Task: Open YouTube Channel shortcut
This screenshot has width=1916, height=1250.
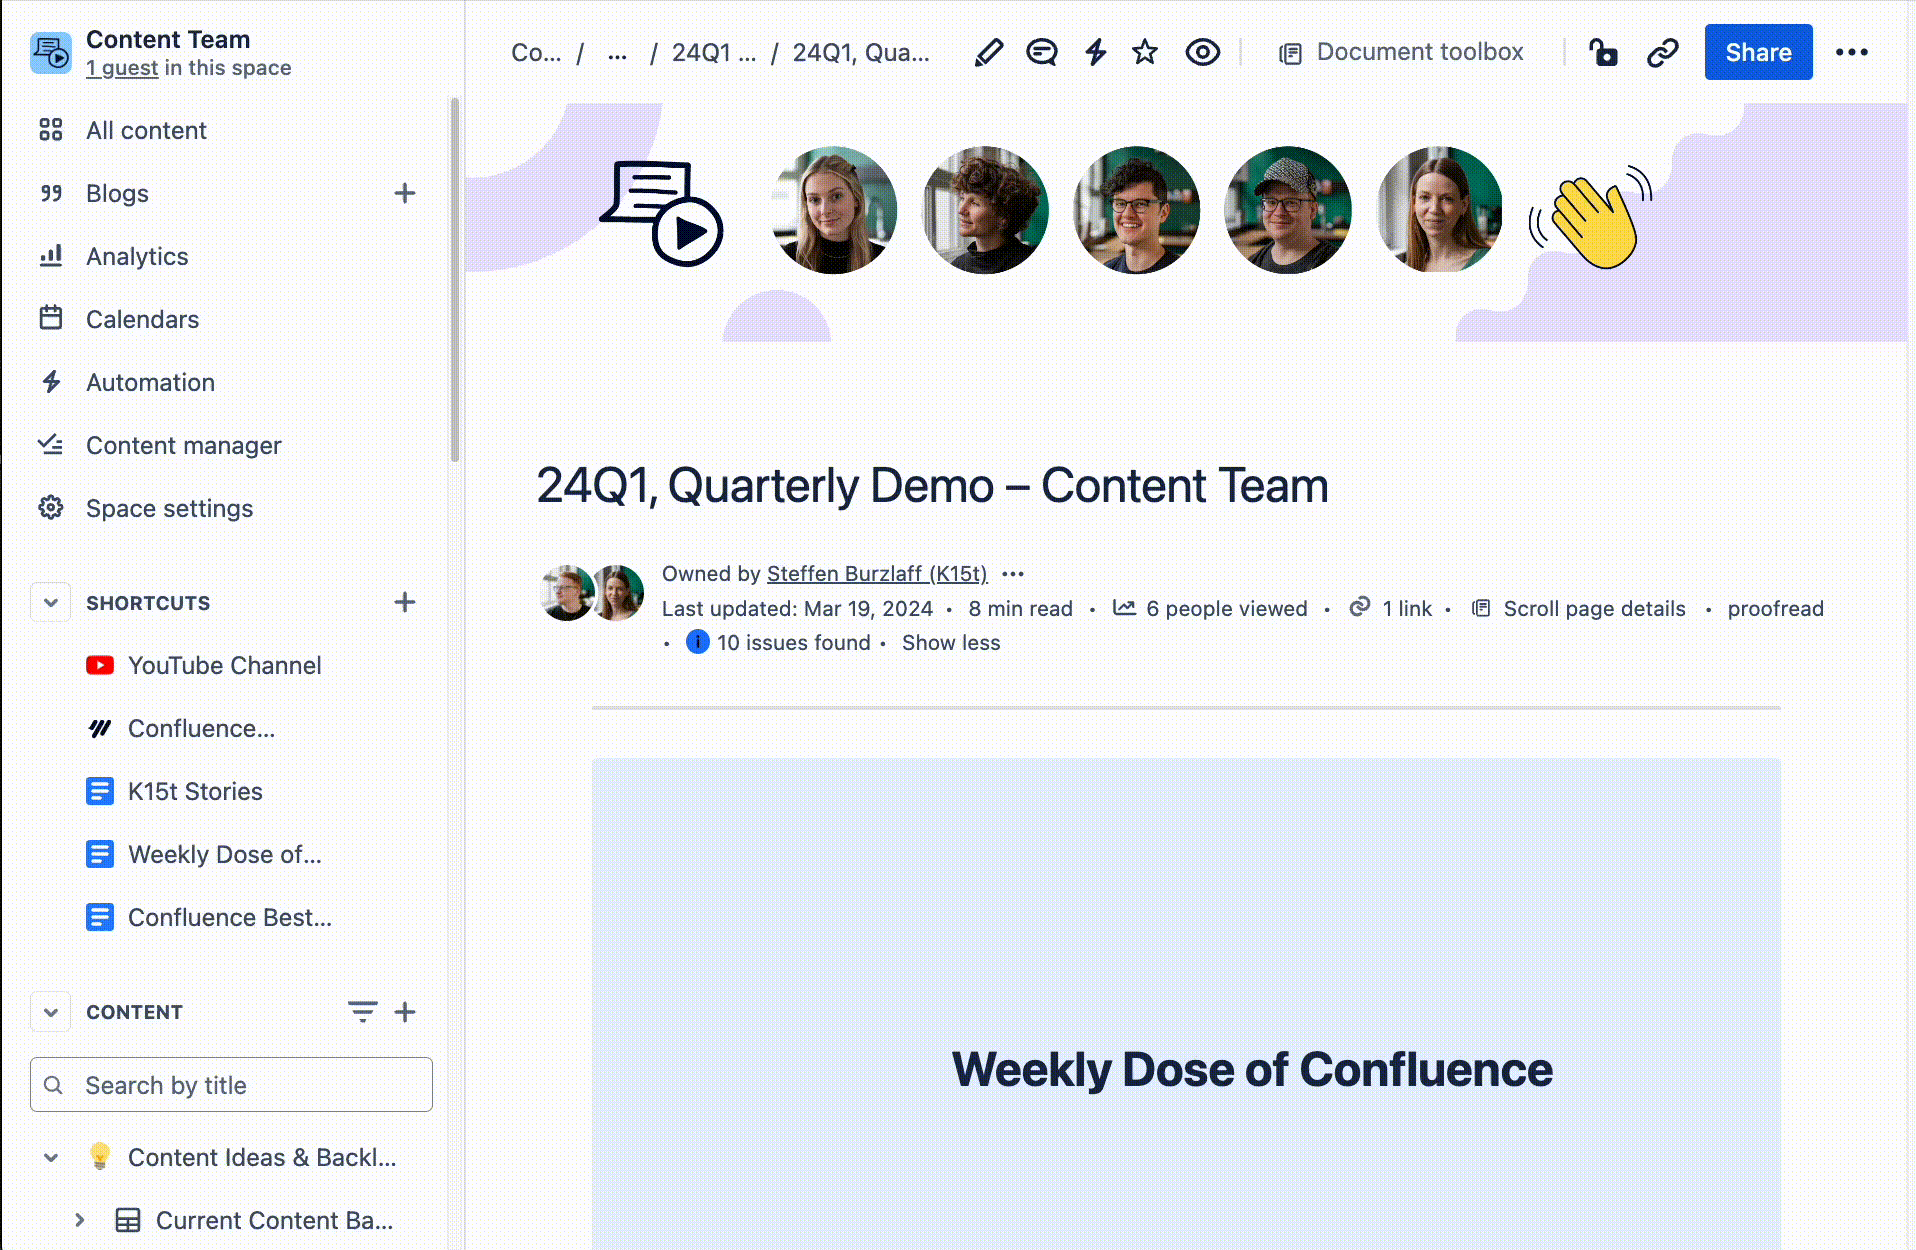Action: pyautogui.click(x=225, y=665)
